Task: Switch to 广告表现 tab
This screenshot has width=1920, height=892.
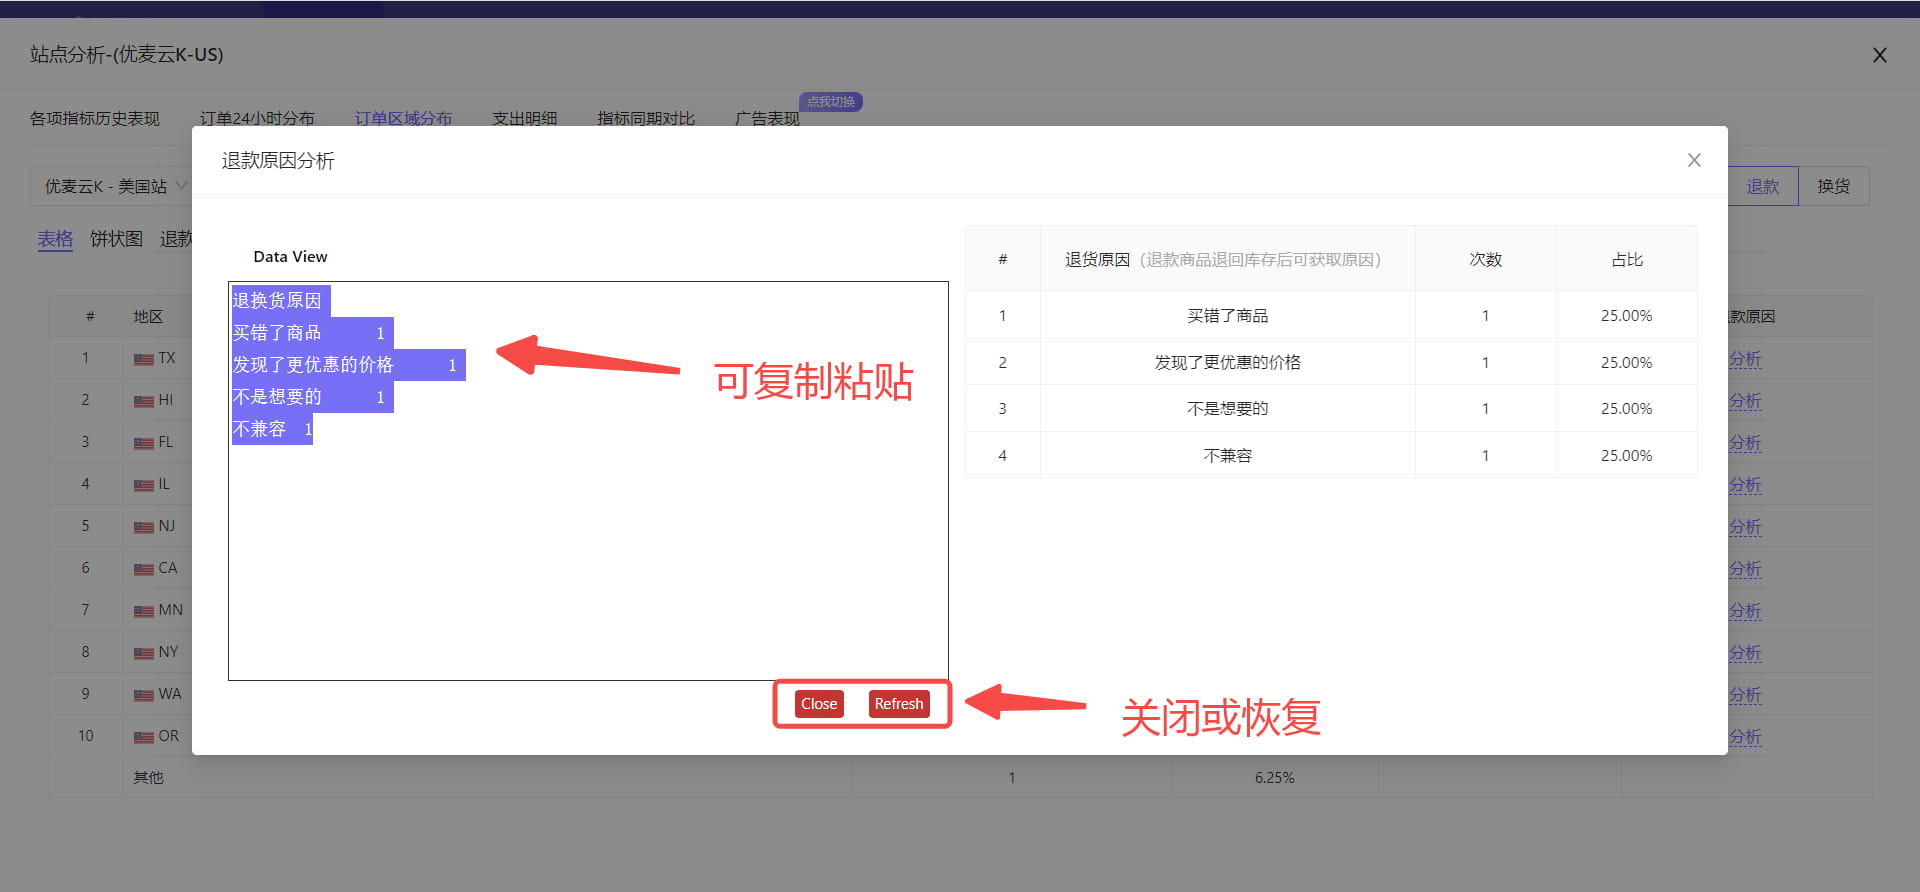Action: (x=767, y=118)
